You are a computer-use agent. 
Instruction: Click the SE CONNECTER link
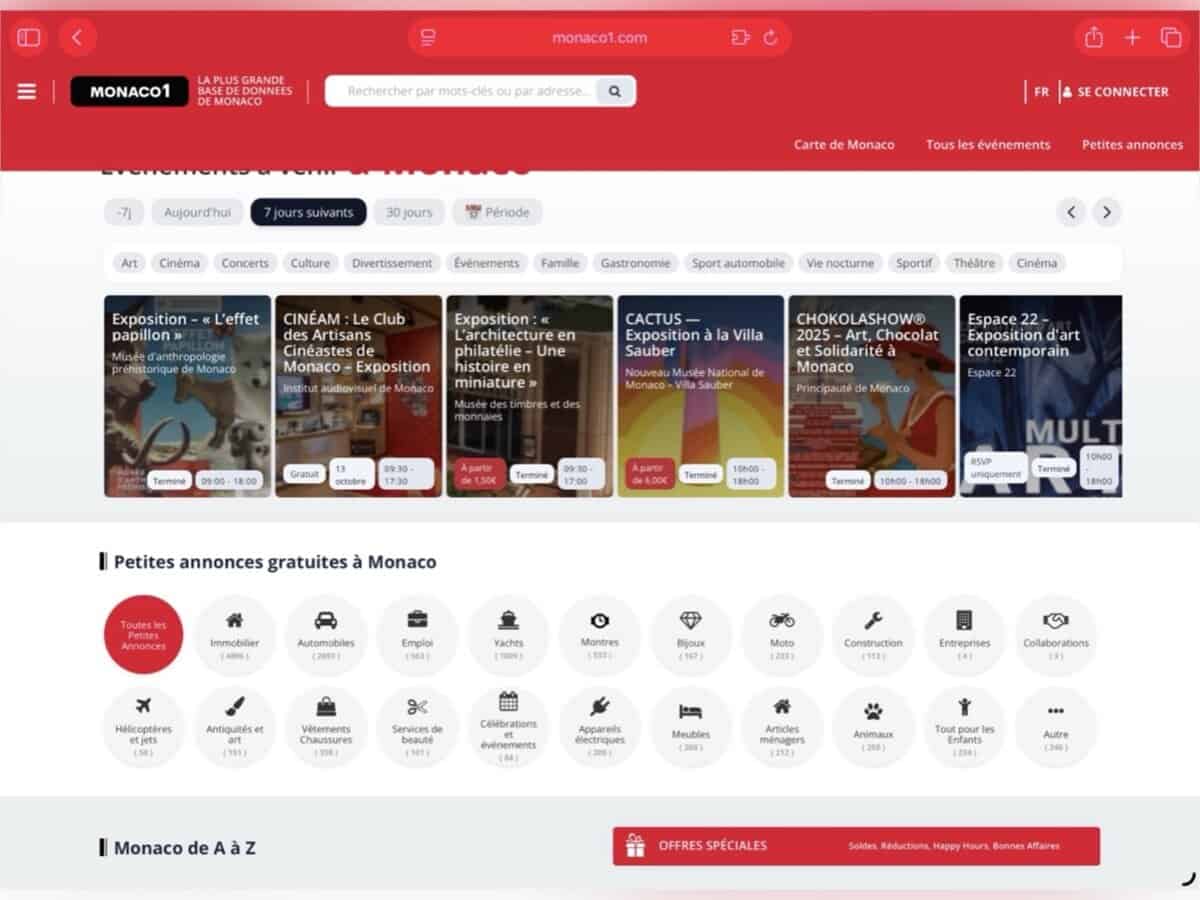pyautogui.click(x=1115, y=91)
